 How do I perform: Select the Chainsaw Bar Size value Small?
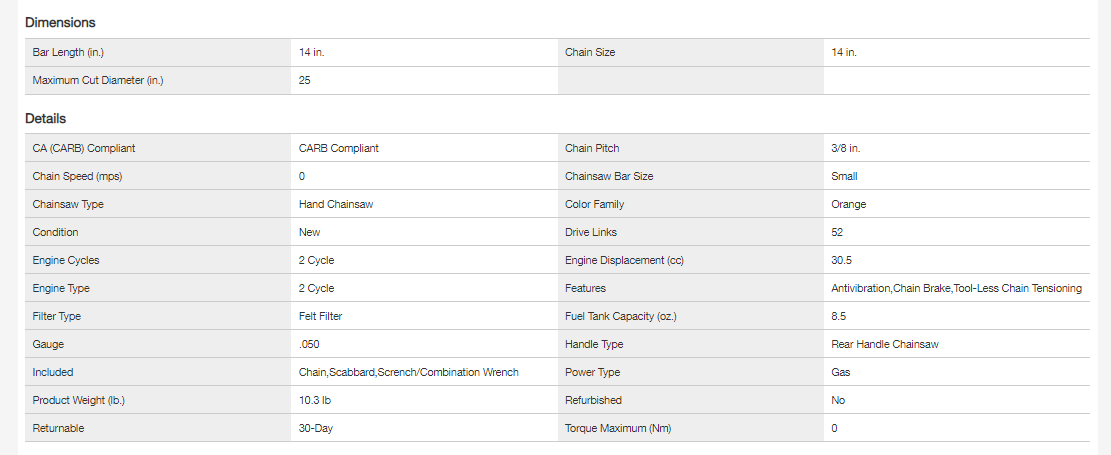coord(845,176)
